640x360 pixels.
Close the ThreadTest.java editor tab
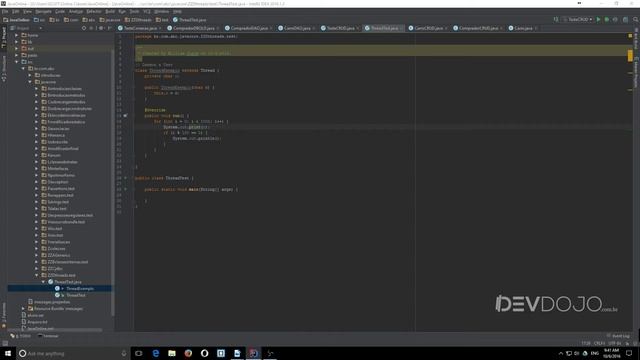click(401, 28)
